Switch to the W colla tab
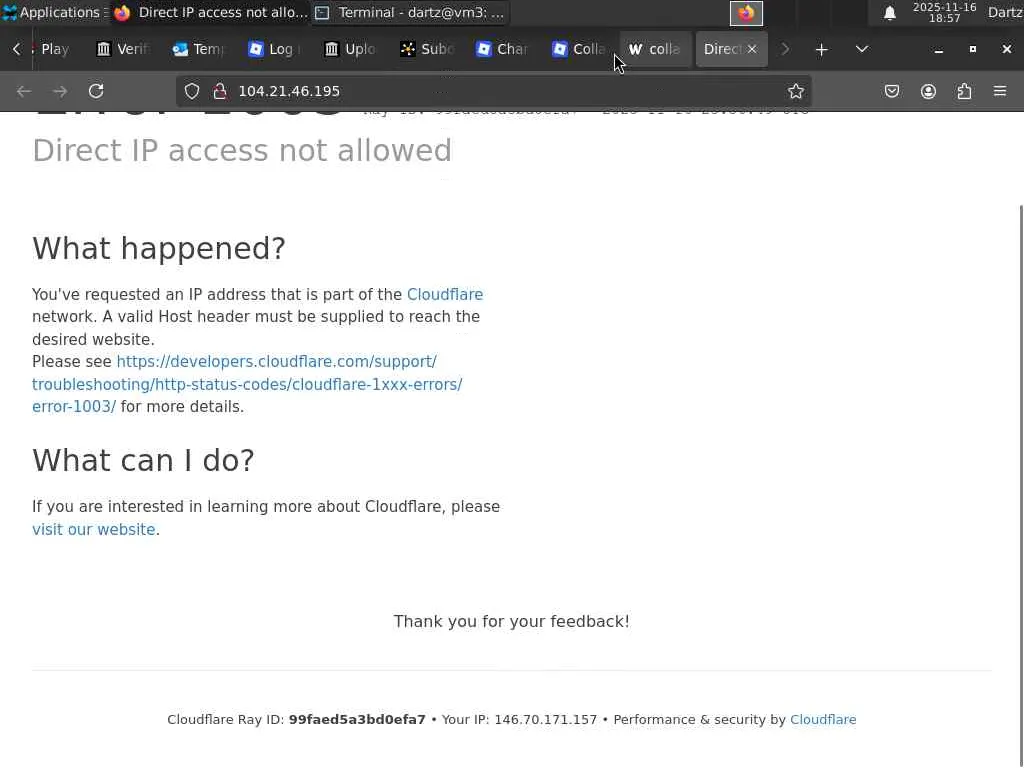 click(x=655, y=49)
